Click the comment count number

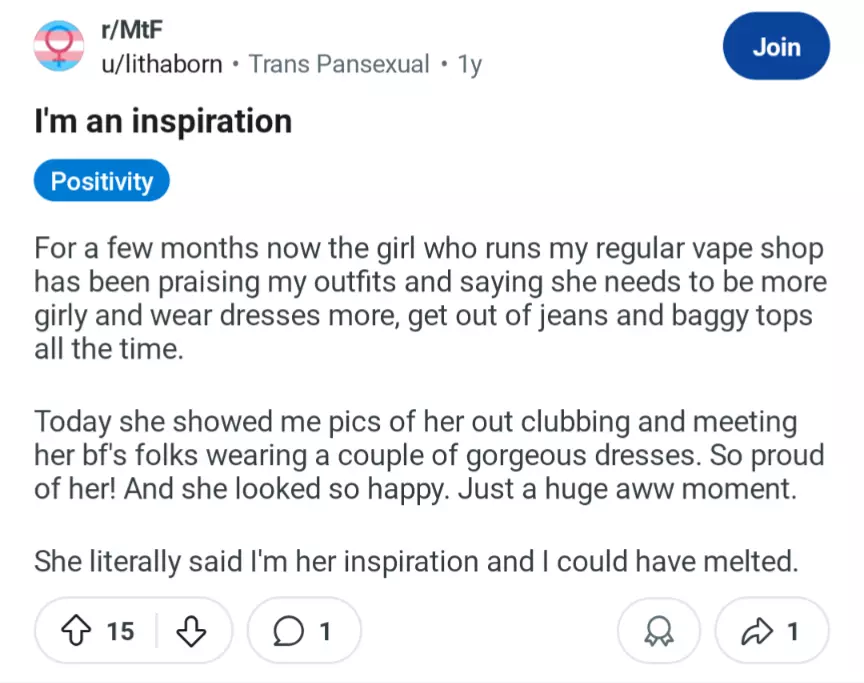324,631
